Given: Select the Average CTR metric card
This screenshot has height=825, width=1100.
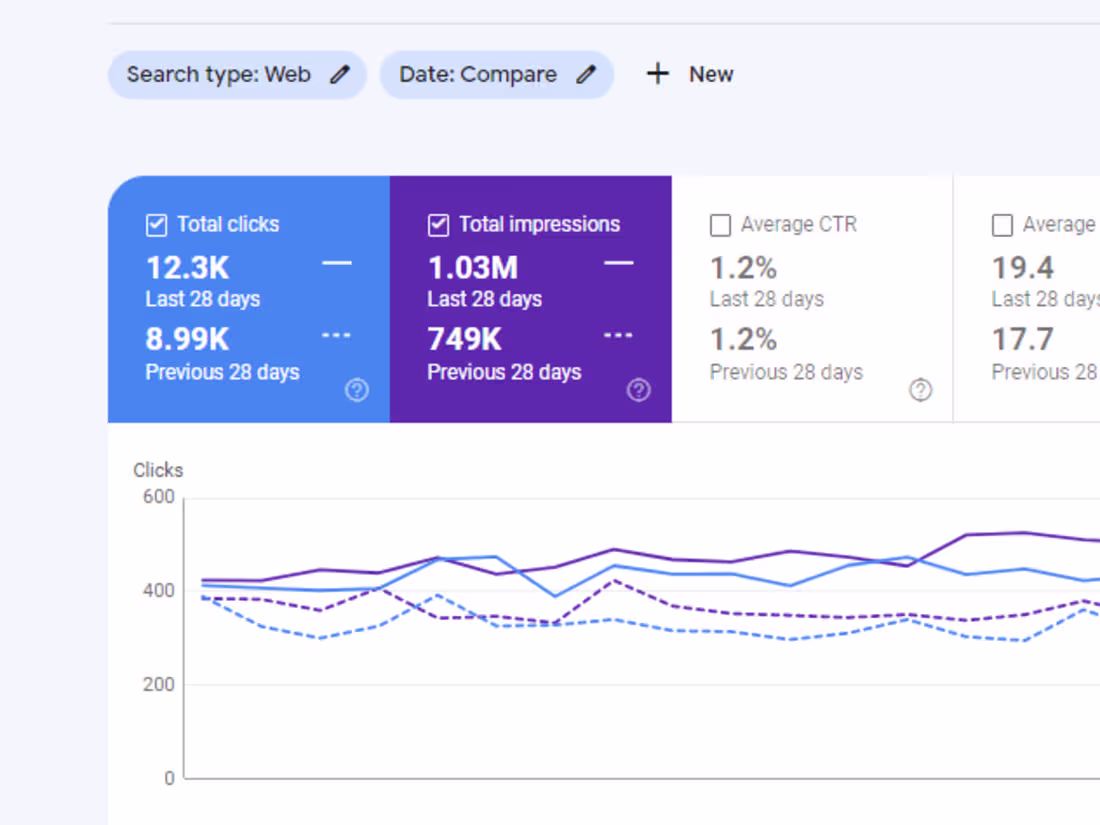Looking at the screenshot, I should pyautogui.click(x=810, y=298).
